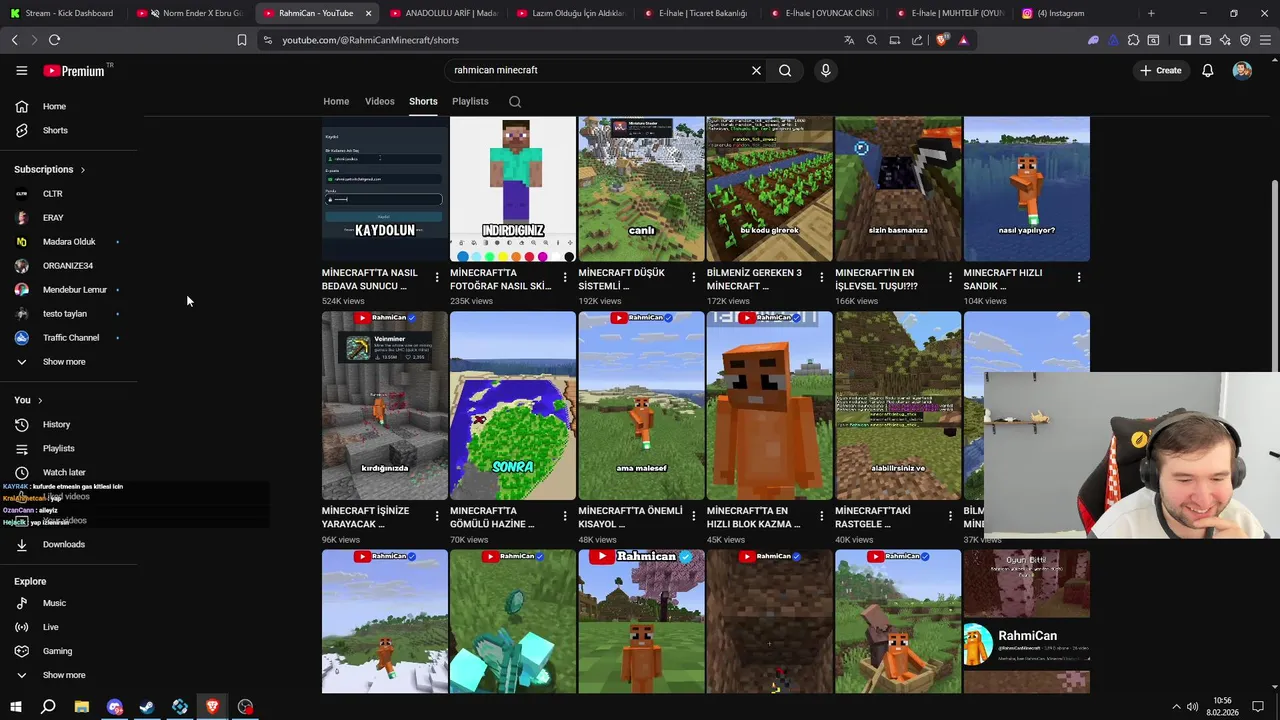
Task: Open the Madara Olduk subscription
Action: pyautogui.click(x=68, y=241)
